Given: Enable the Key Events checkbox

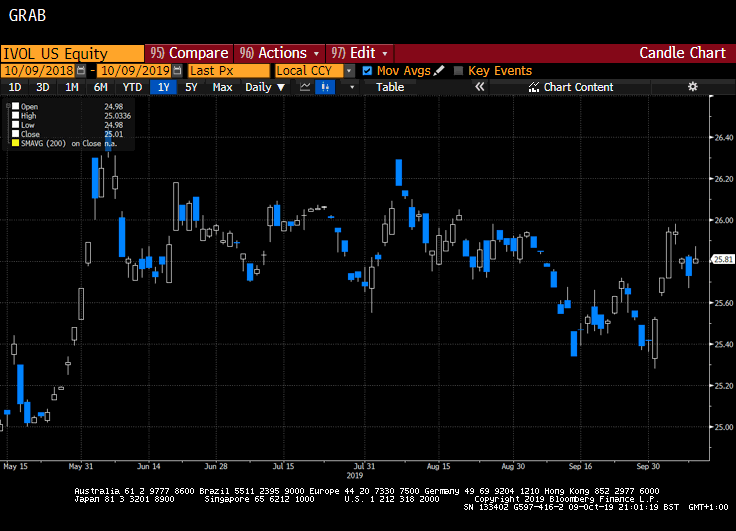Looking at the screenshot, I should pyautogui.click(x=458, y=71).
